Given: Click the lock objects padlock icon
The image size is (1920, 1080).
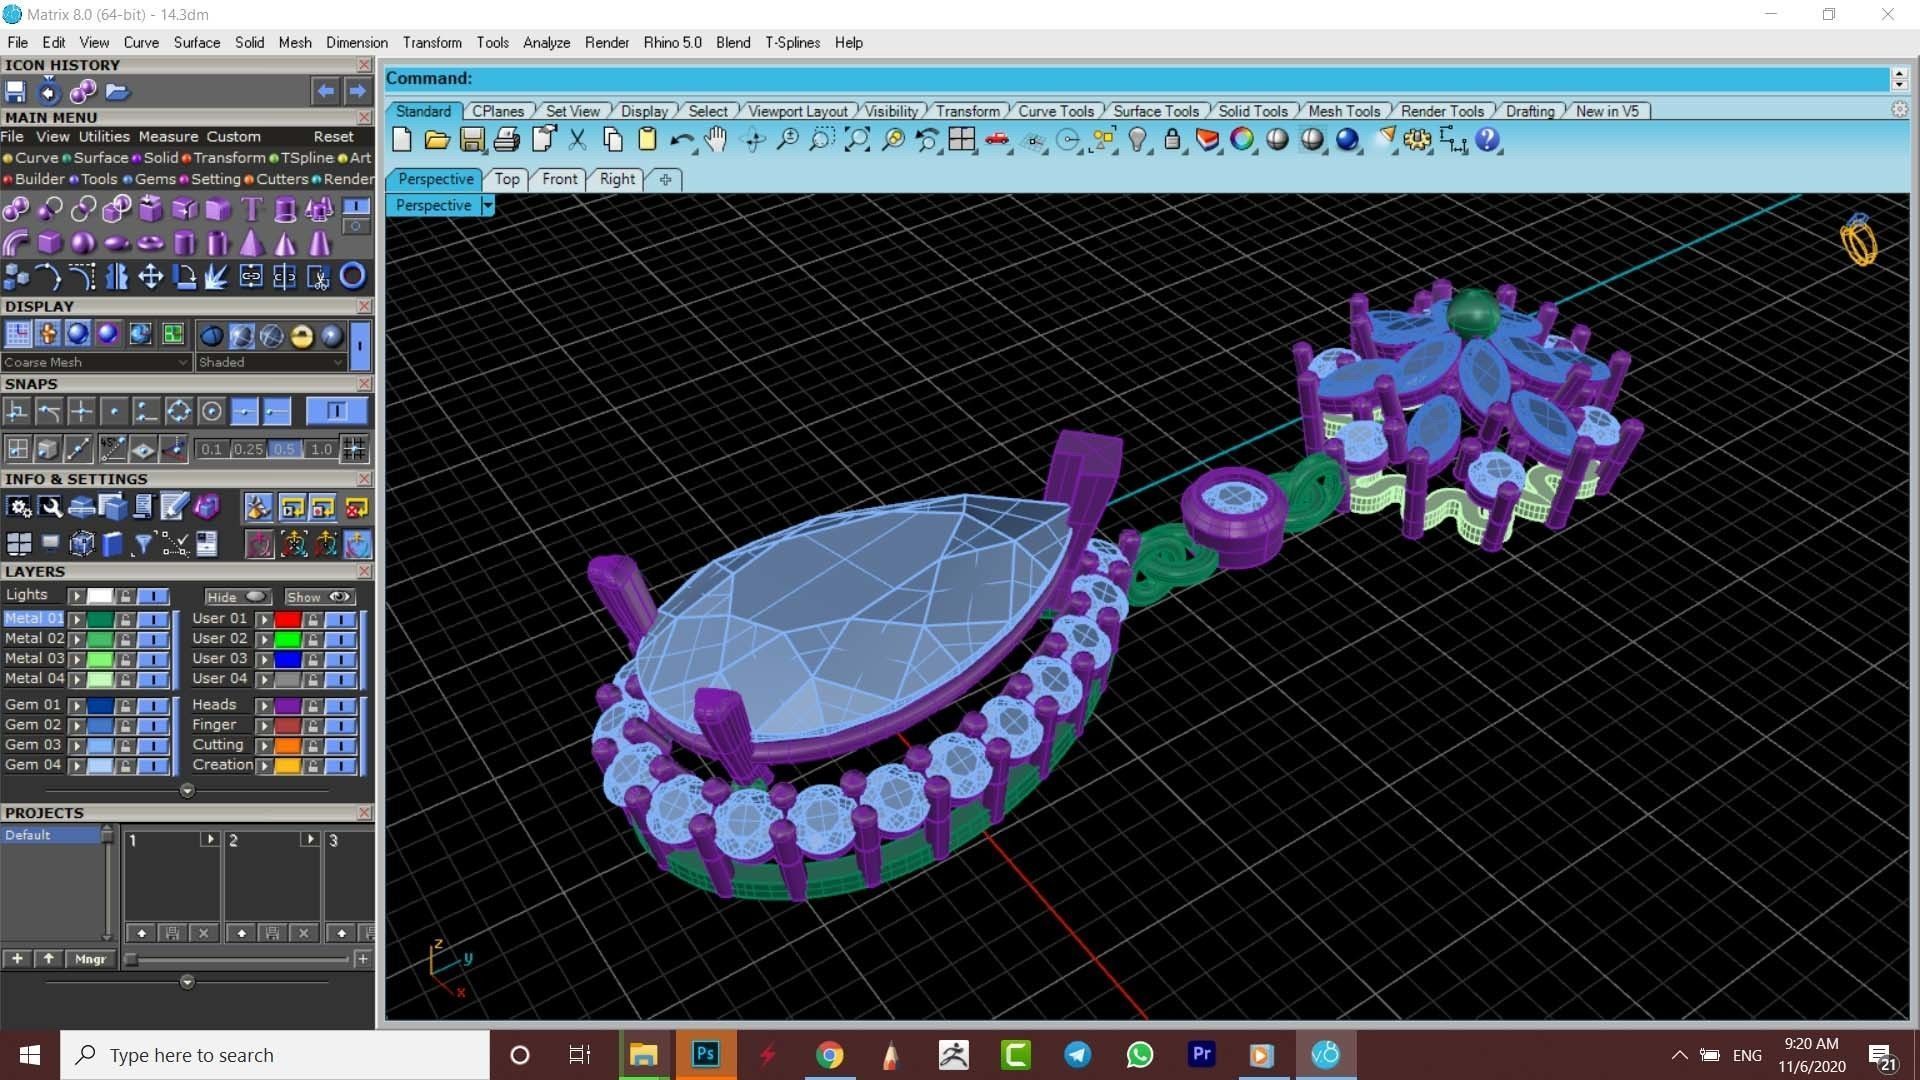Looking at the screenshot, I should click(1172, 140).
